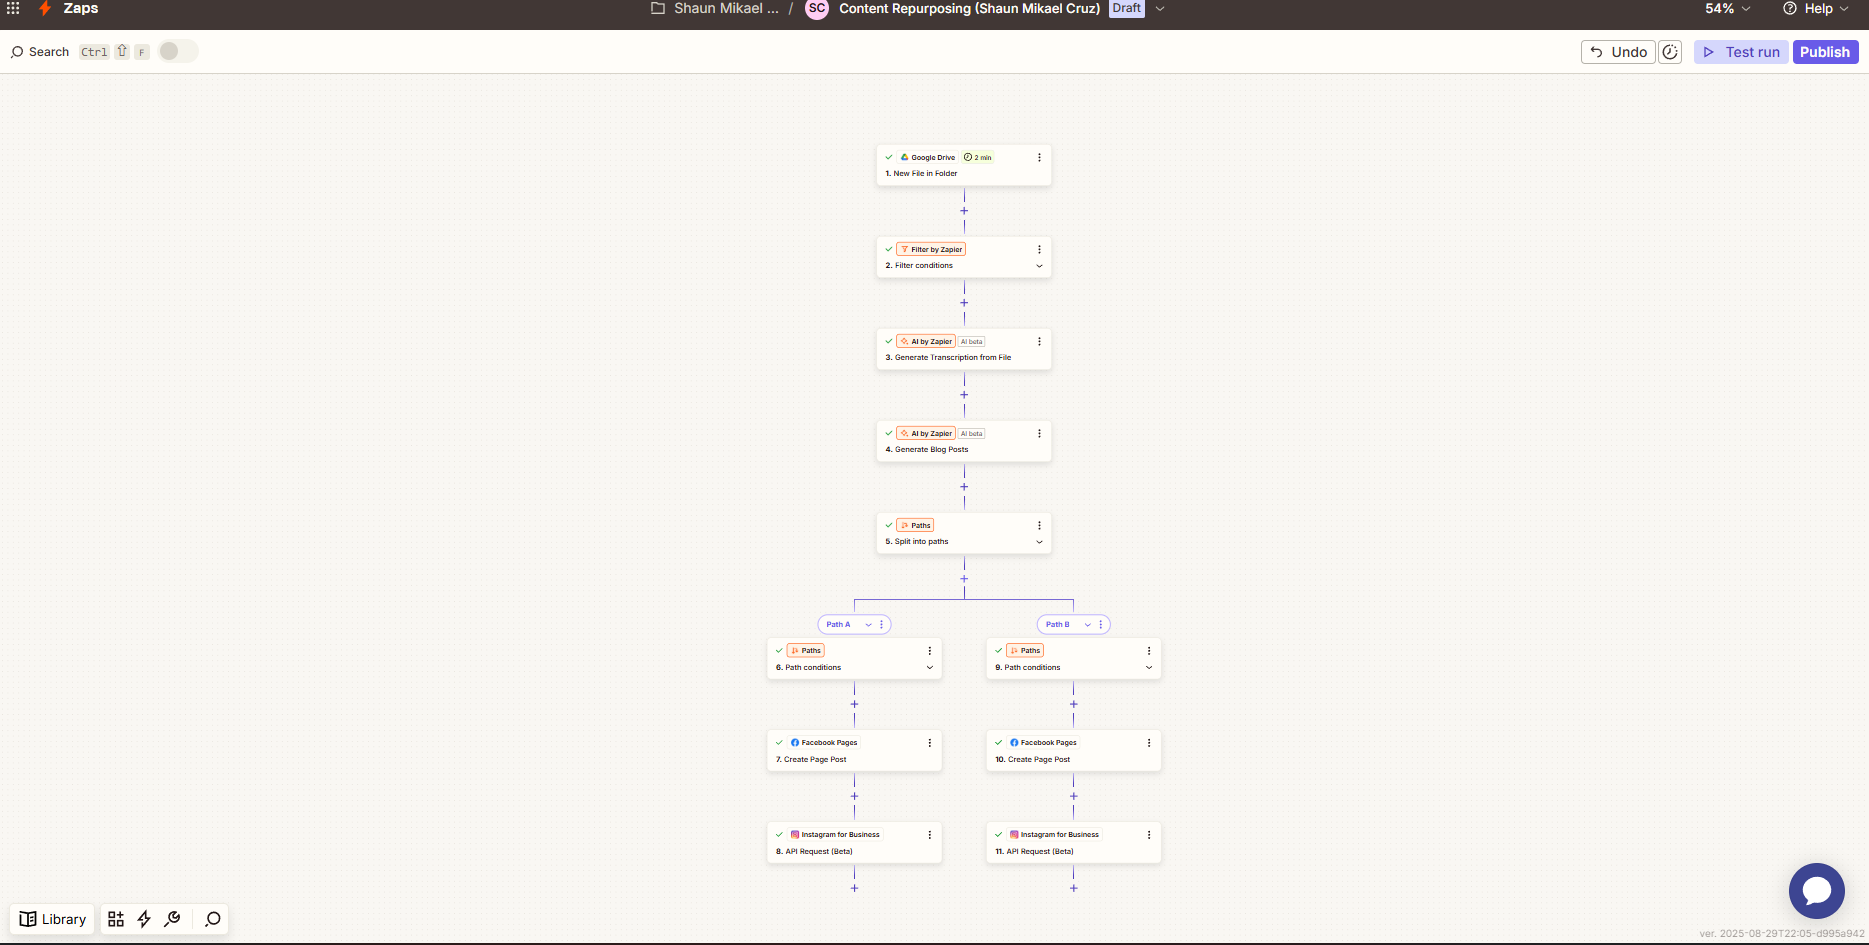
Task: Toggle the switch next to Search
Action: pyautogui.click(x=178, y=51)
